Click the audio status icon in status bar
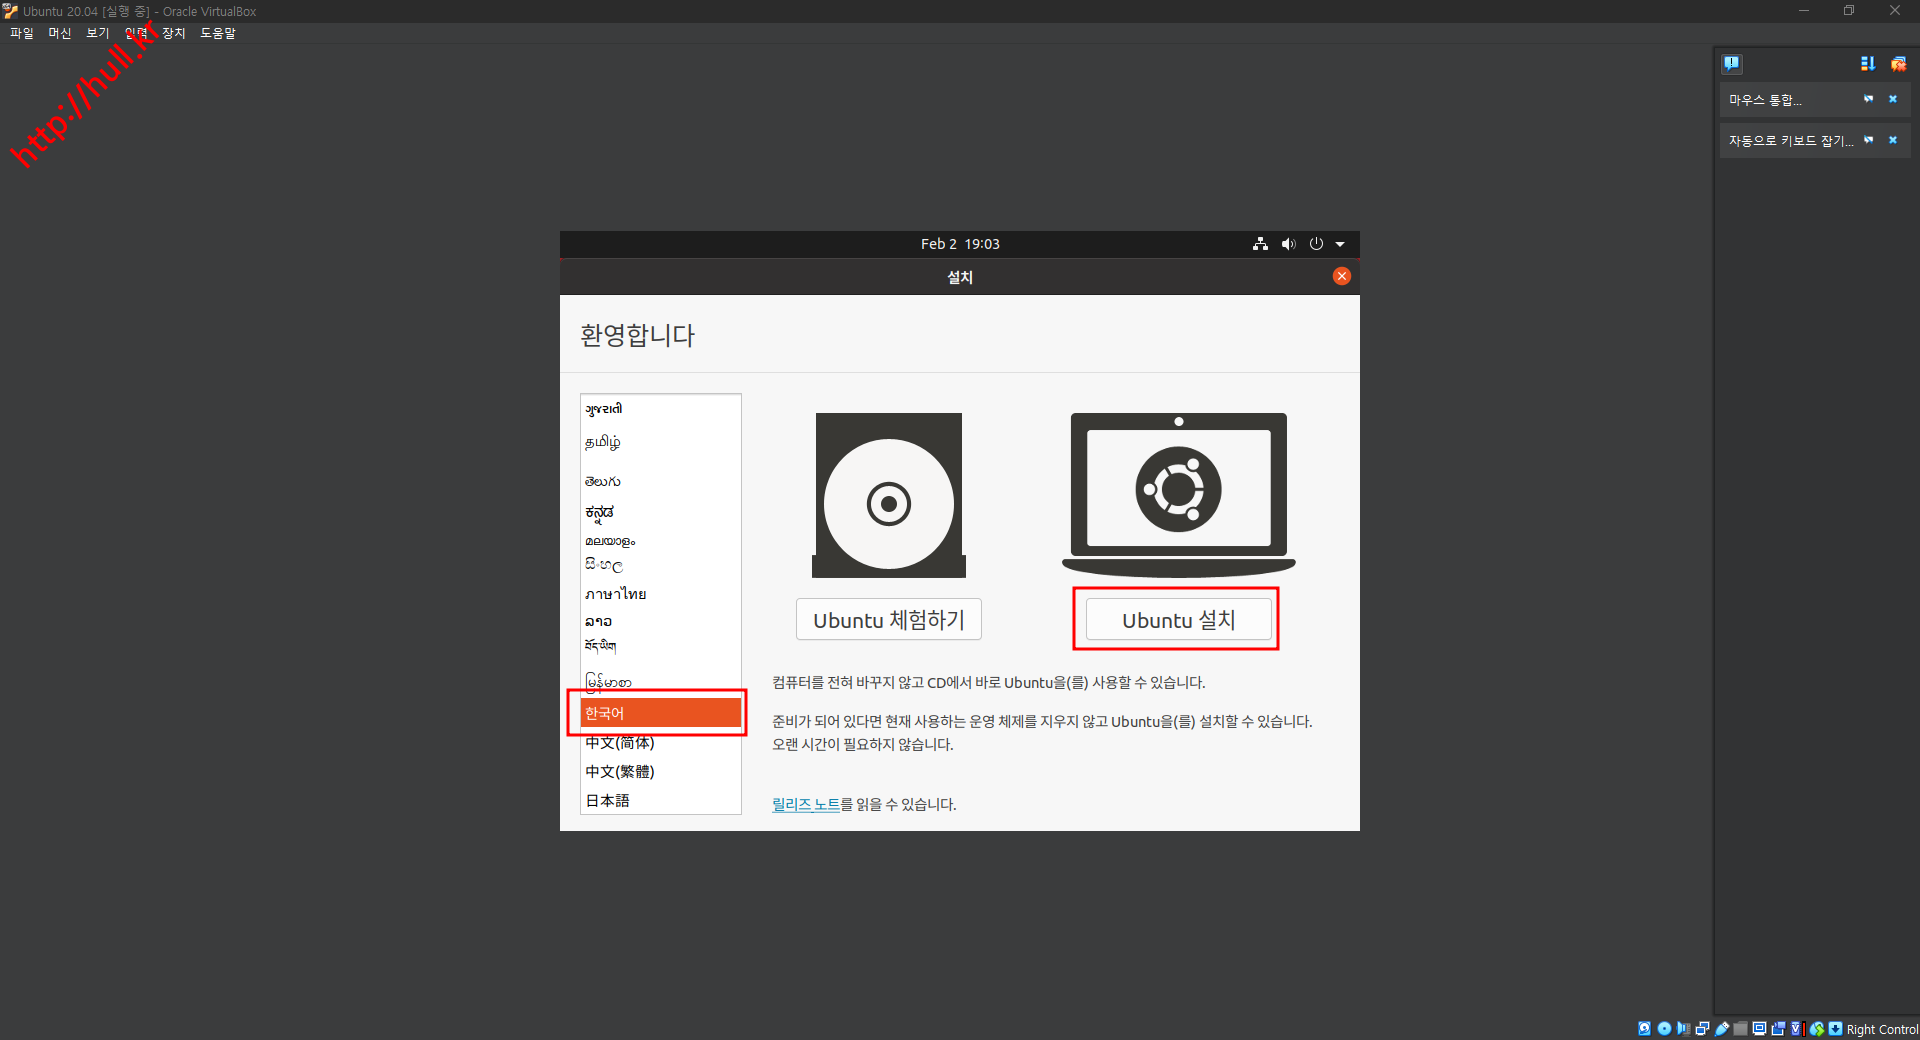This screenshot has width=1920, height=1040. tap(1683, 1029)
